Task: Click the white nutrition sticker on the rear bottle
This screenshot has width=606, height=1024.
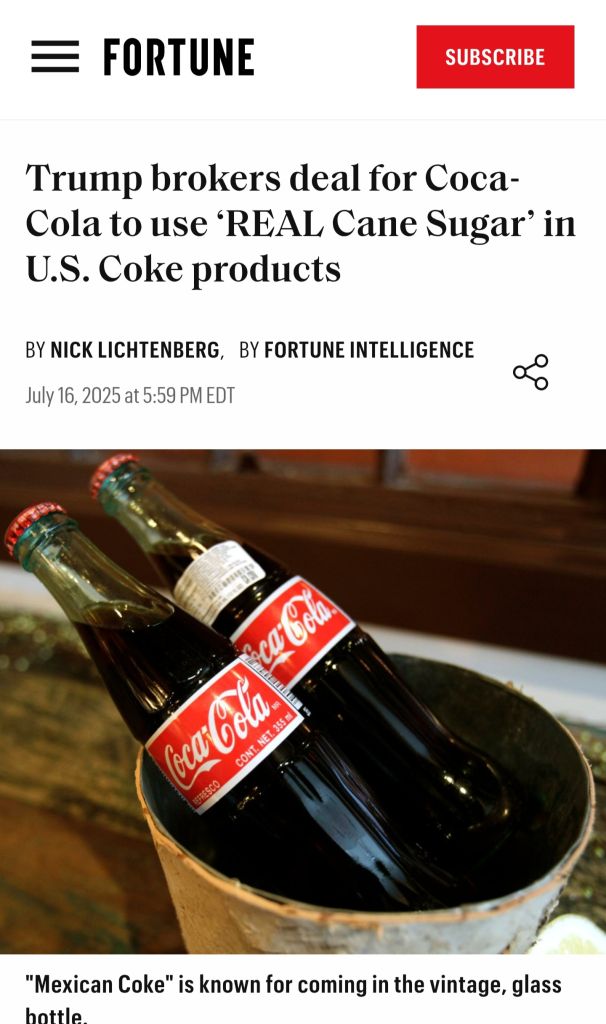Action: coord(219,582)
